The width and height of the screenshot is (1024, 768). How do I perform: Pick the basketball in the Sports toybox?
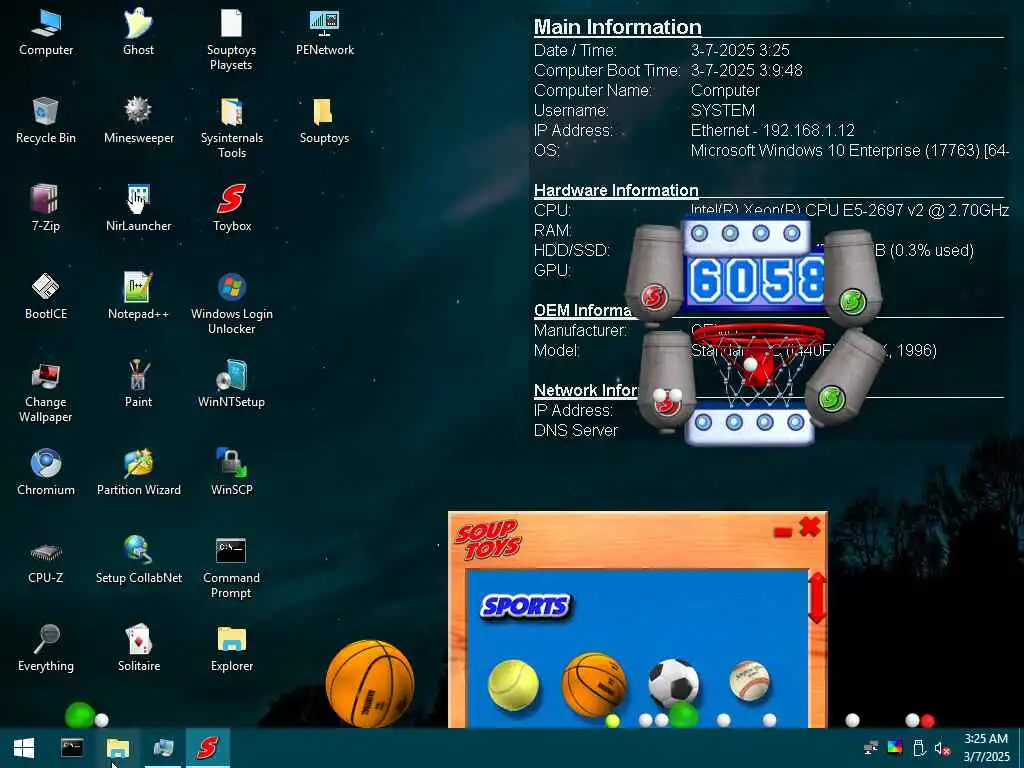[594, 684]
